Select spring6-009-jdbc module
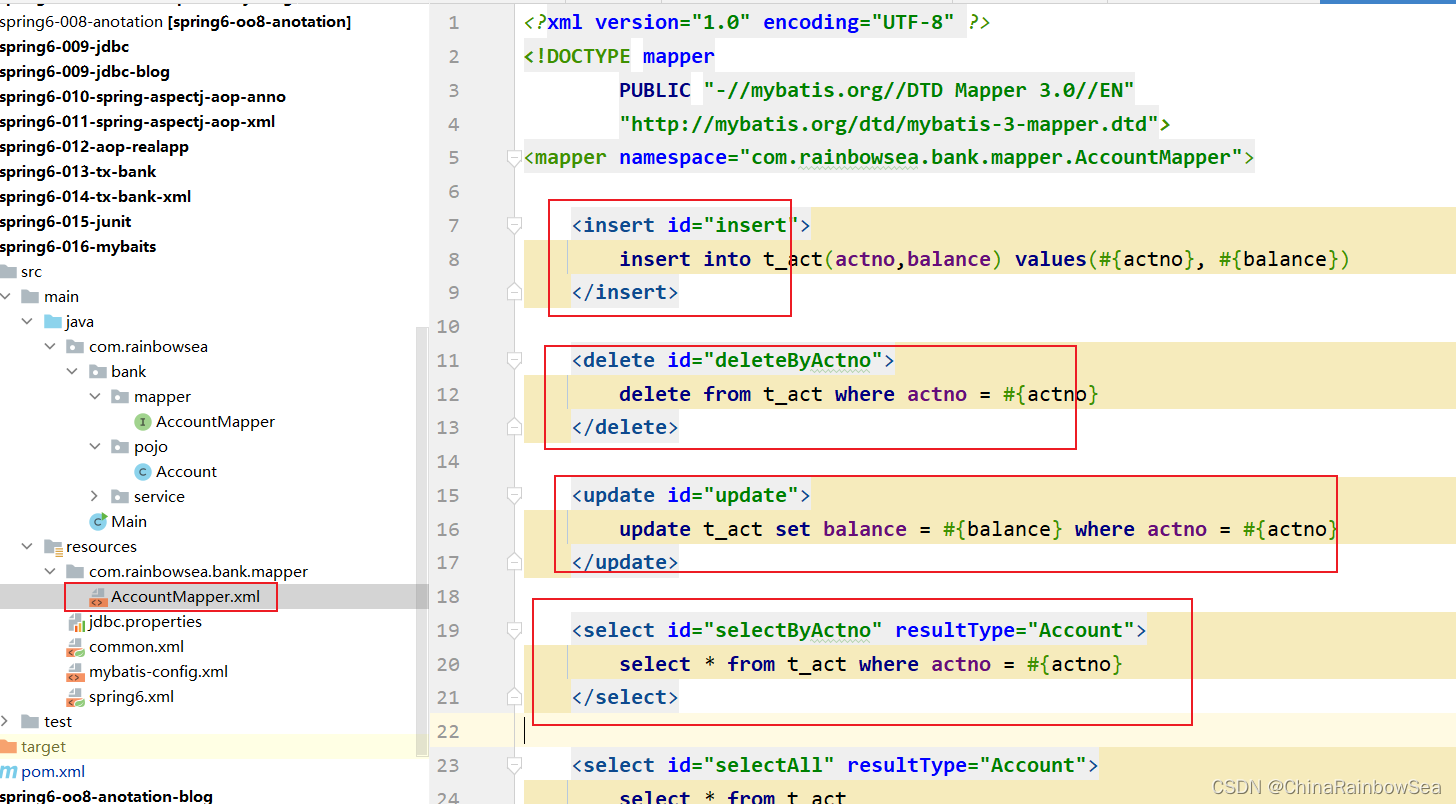The image size is (1456, 804). pos(65,47)
